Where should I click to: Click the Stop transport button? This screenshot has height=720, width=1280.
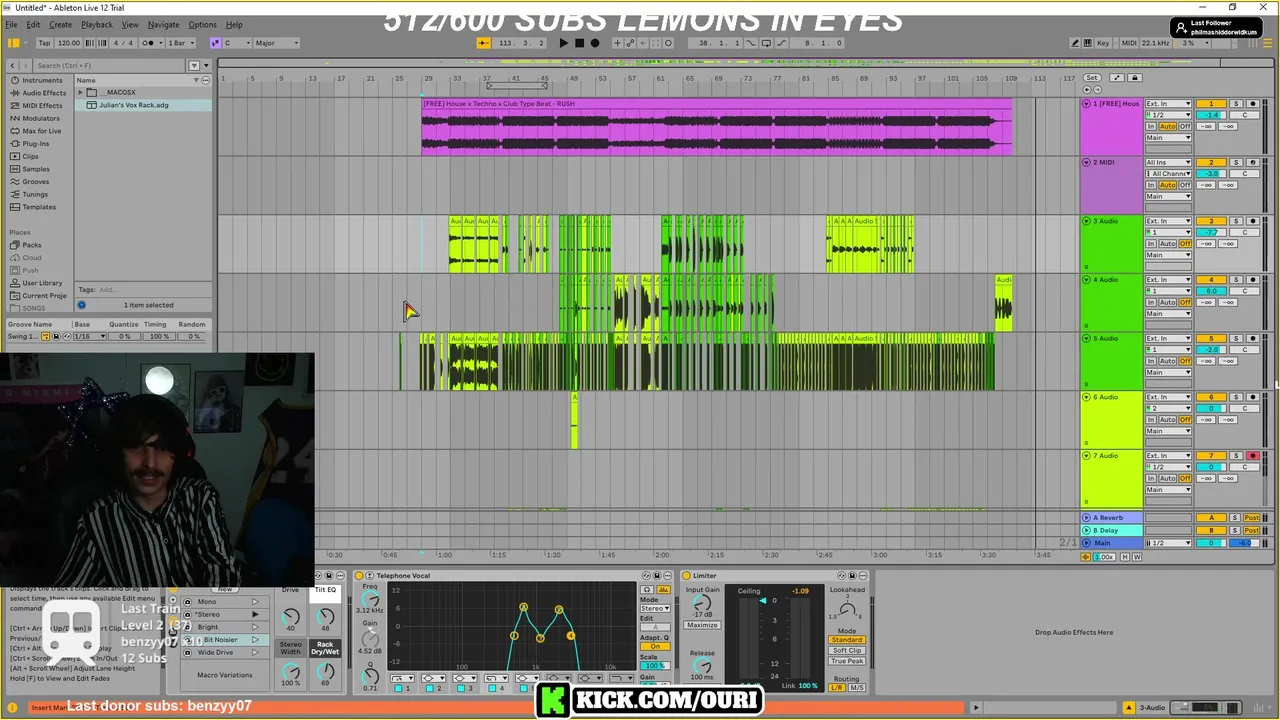[x=579, y=43]
